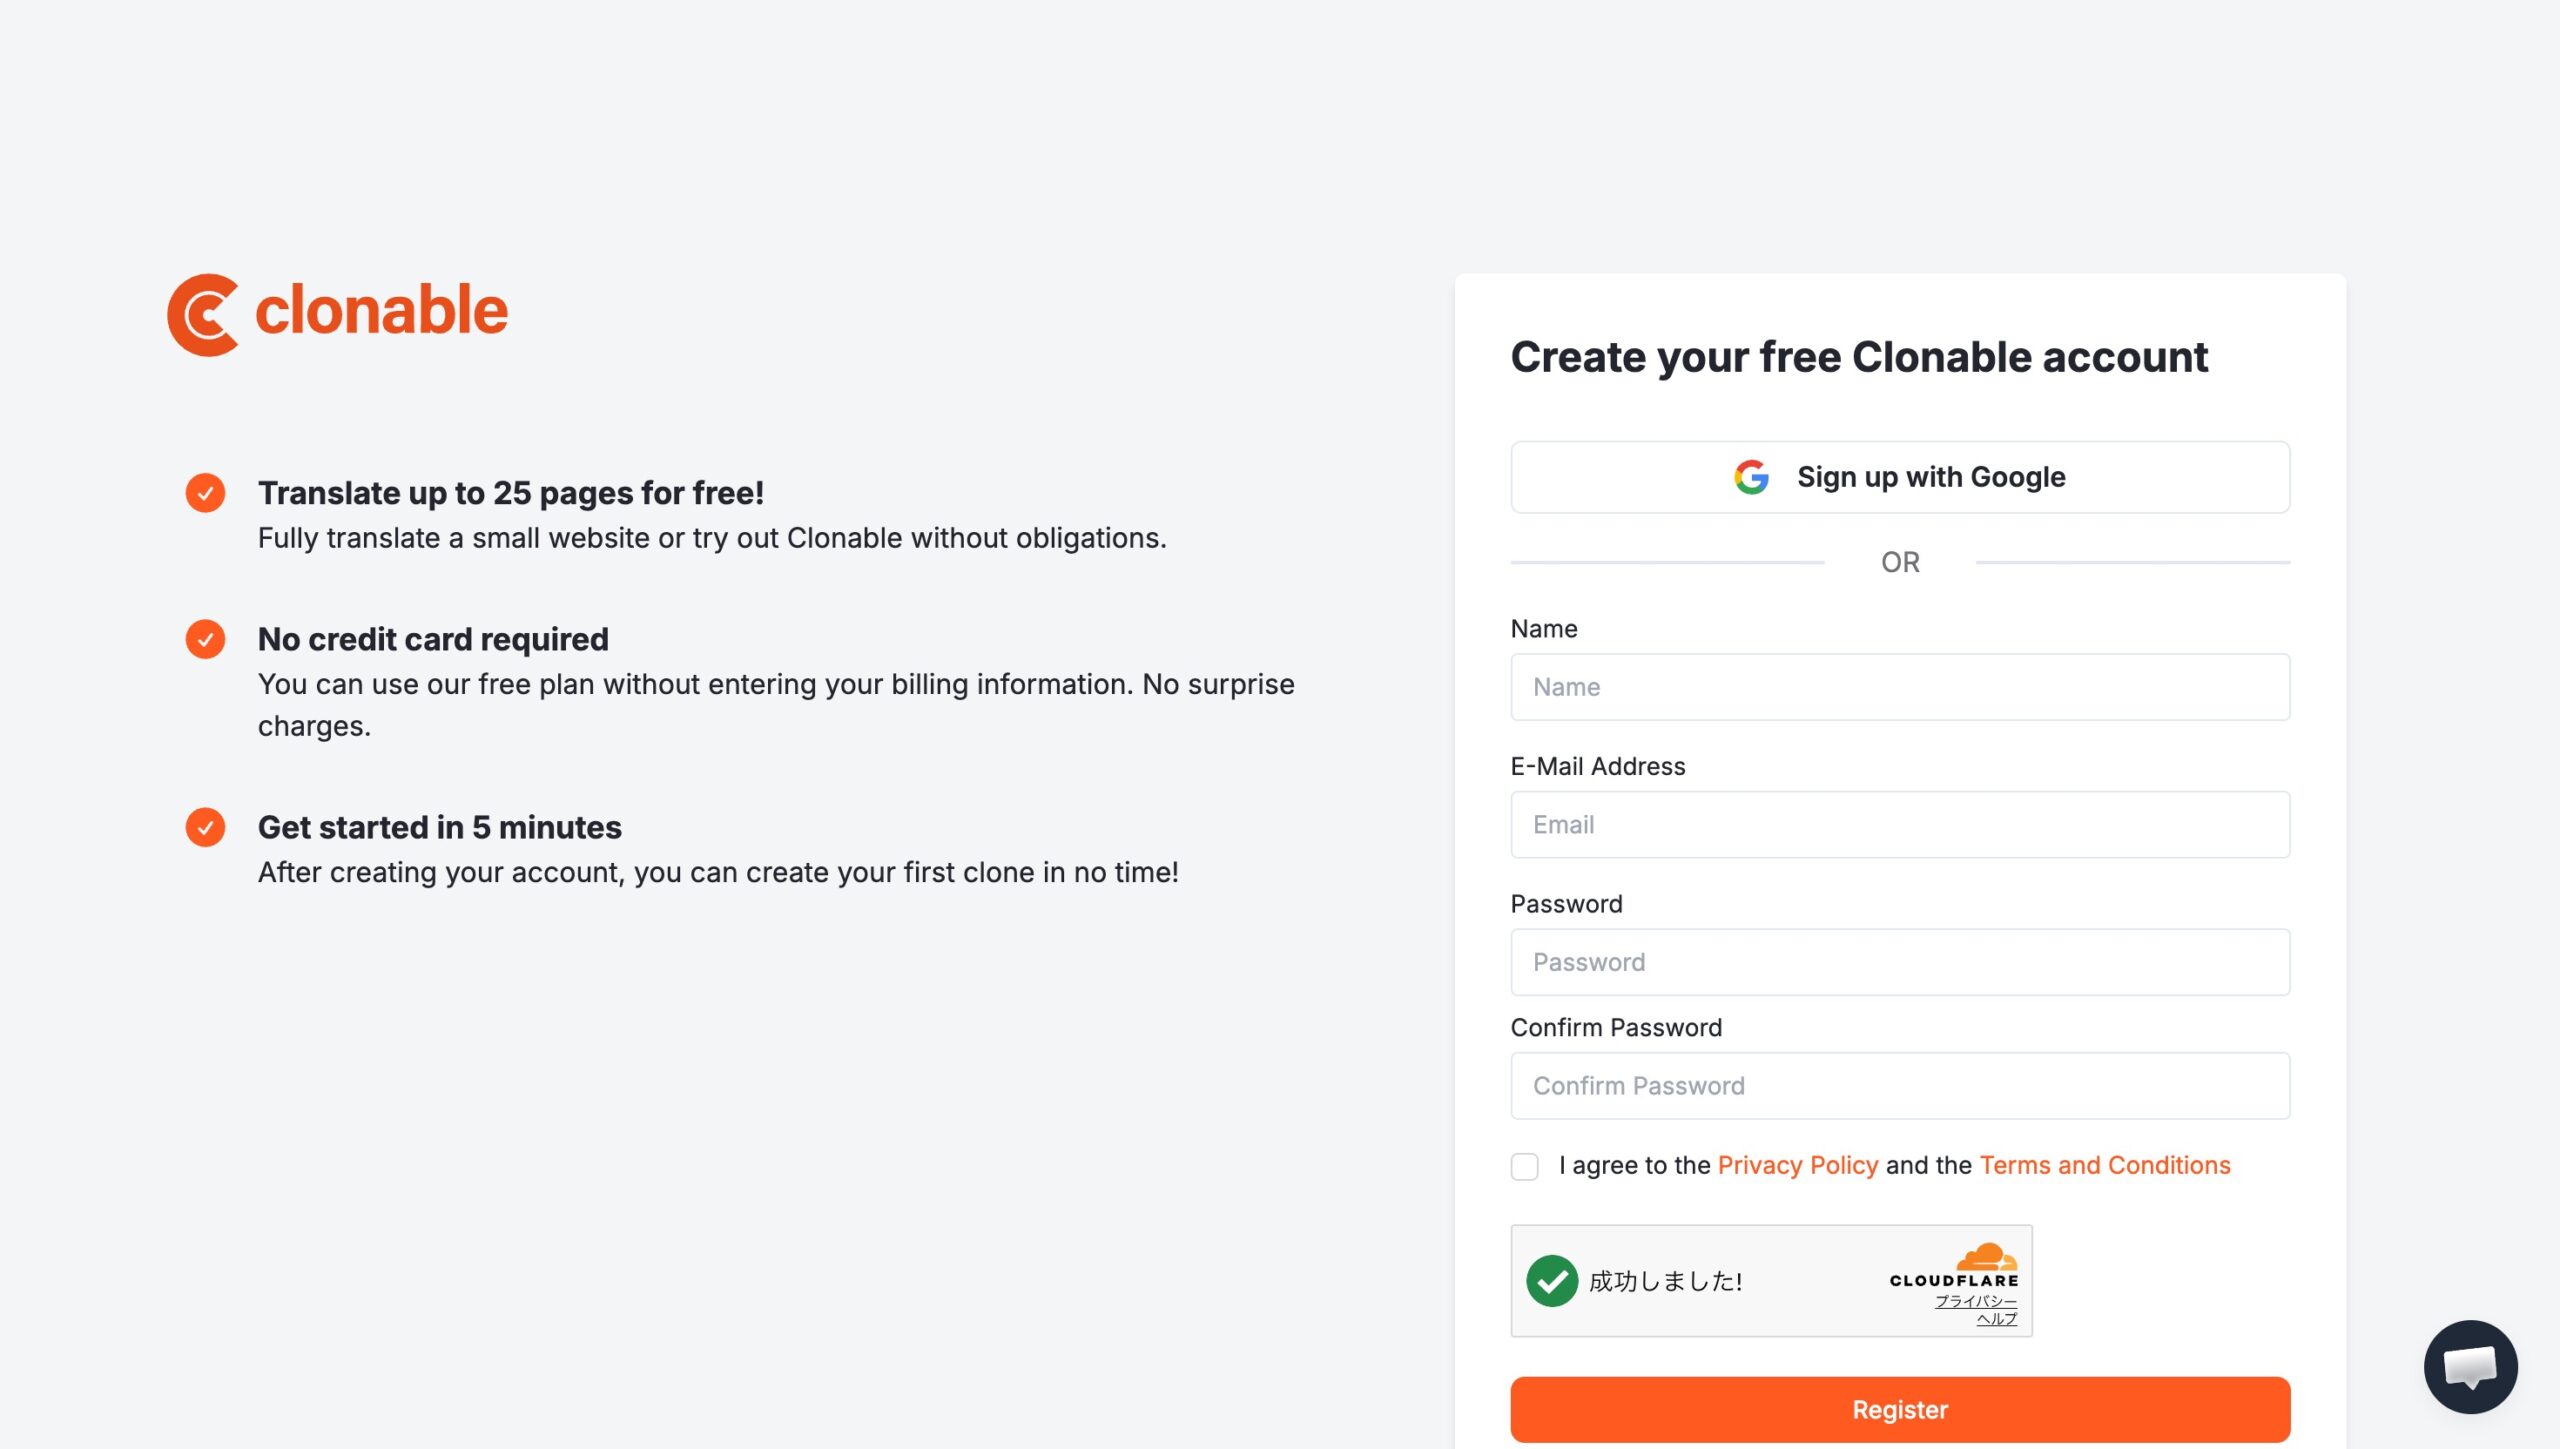Focus the Confirm Password field
The width and height of the screenshot is (2560, 1449).
(x=1900, y=1086)
